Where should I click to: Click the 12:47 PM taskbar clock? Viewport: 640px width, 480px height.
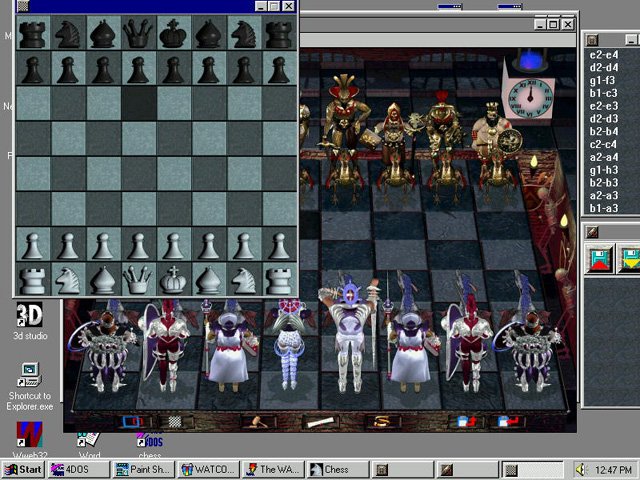click(613, 470)
